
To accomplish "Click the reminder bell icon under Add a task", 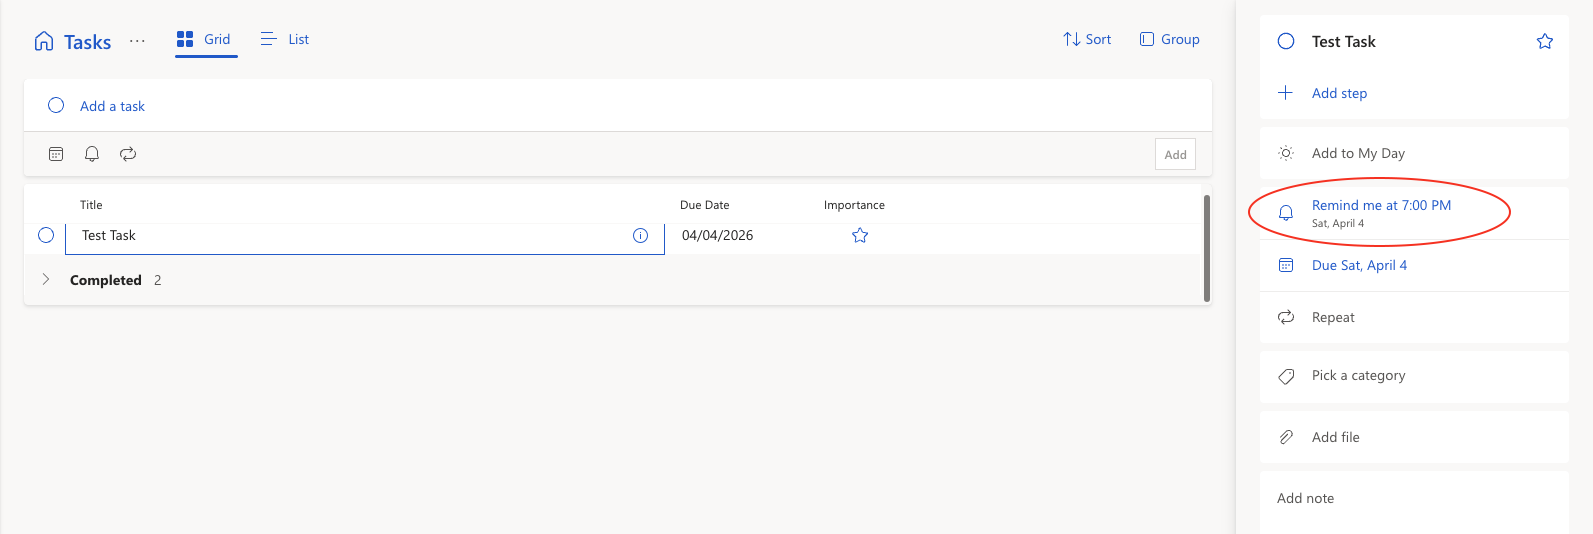I will pyautogui.click(x=92, y=154).
